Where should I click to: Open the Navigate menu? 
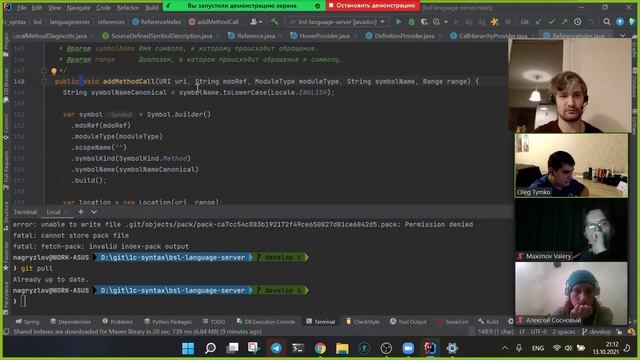tap(78, 8)
